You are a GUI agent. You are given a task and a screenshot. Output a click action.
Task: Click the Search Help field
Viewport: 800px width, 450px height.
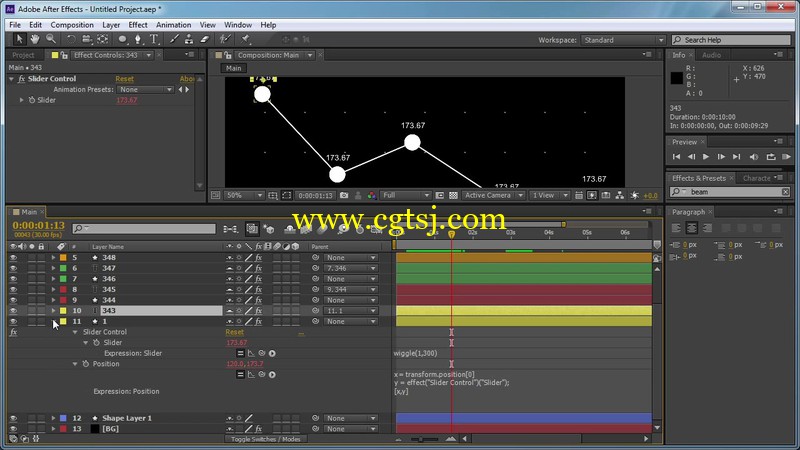click(x=731, y=40)
